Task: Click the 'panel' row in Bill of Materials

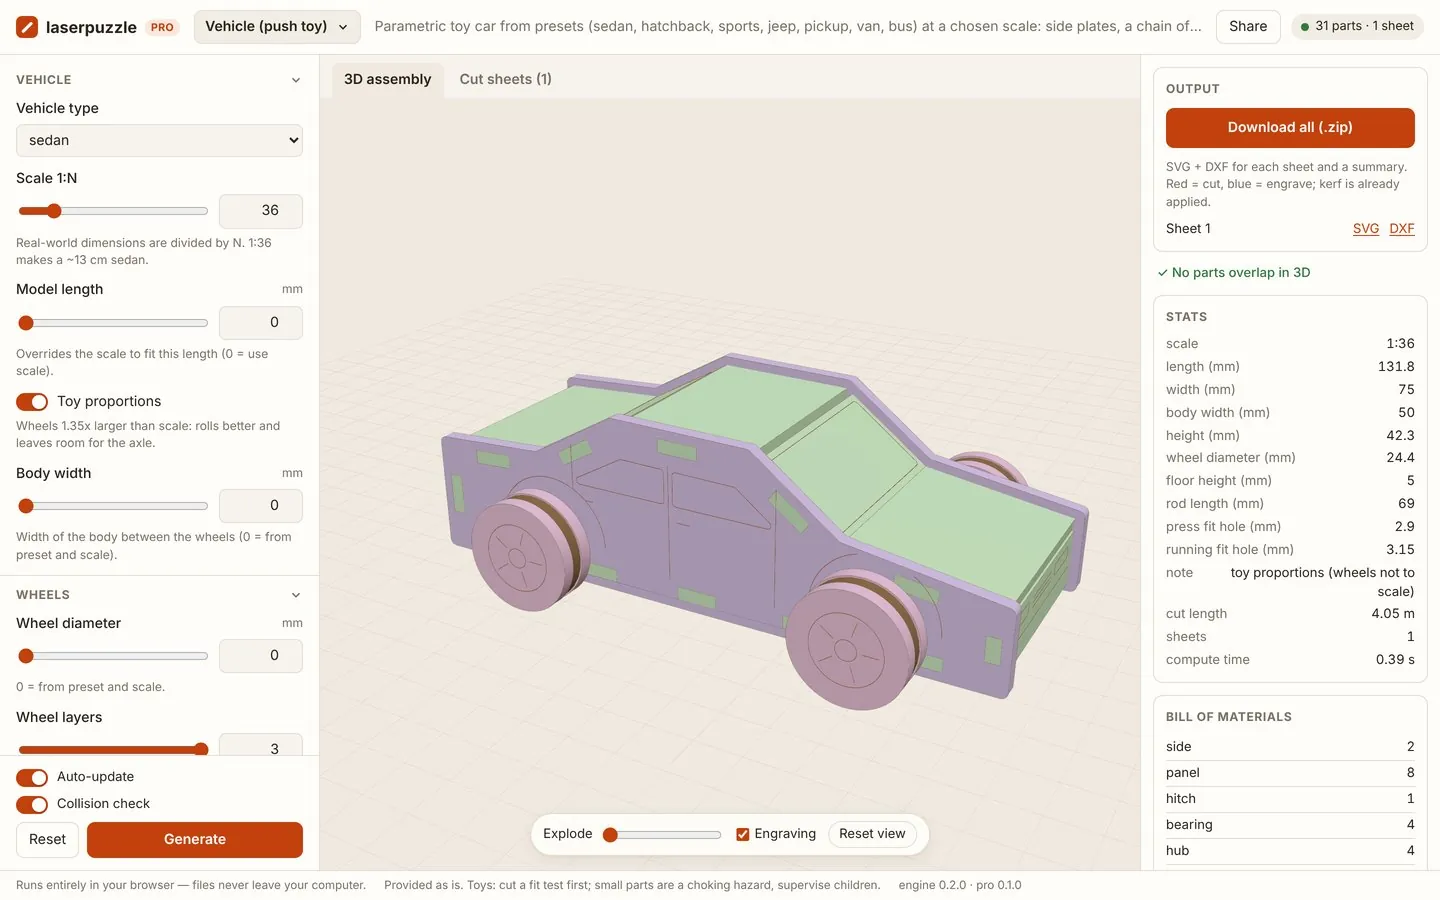Action: click(1290, 773)
